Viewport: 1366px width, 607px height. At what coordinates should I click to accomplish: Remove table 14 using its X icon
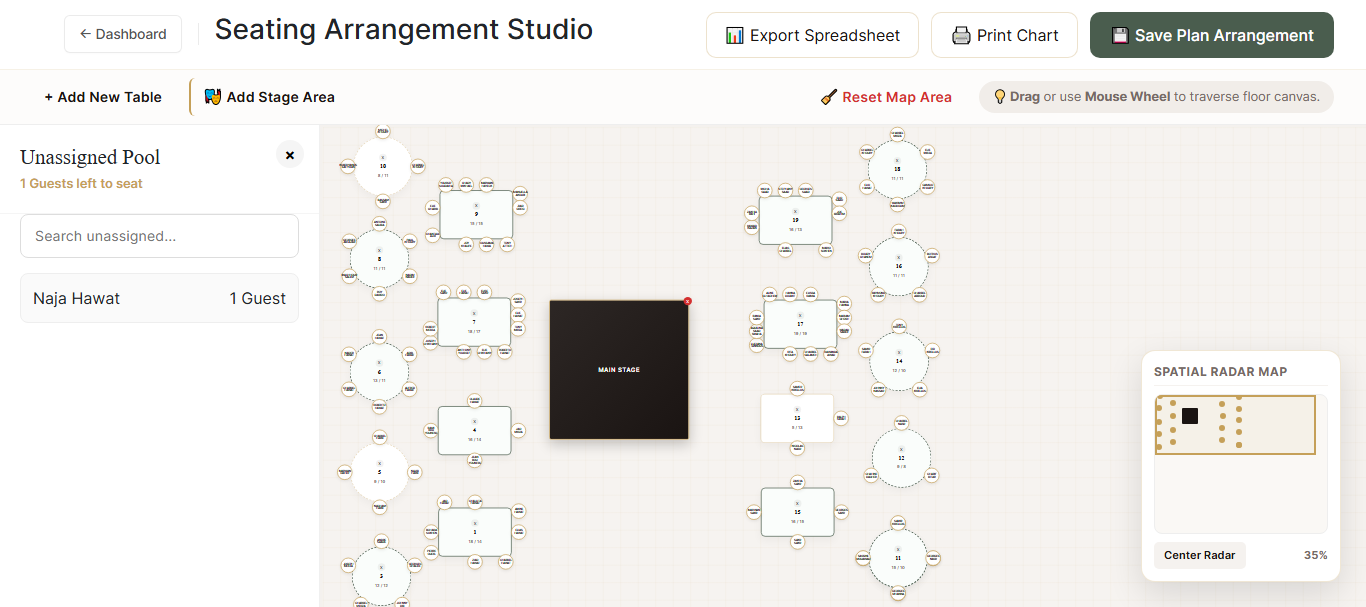899,352
